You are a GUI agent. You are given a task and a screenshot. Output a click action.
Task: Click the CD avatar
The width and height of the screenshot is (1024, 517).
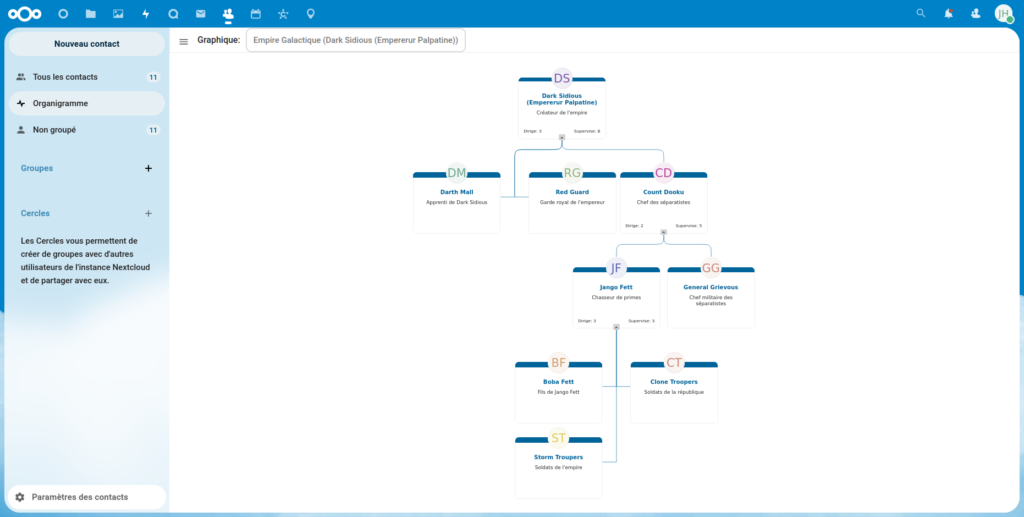coord(664,172)
